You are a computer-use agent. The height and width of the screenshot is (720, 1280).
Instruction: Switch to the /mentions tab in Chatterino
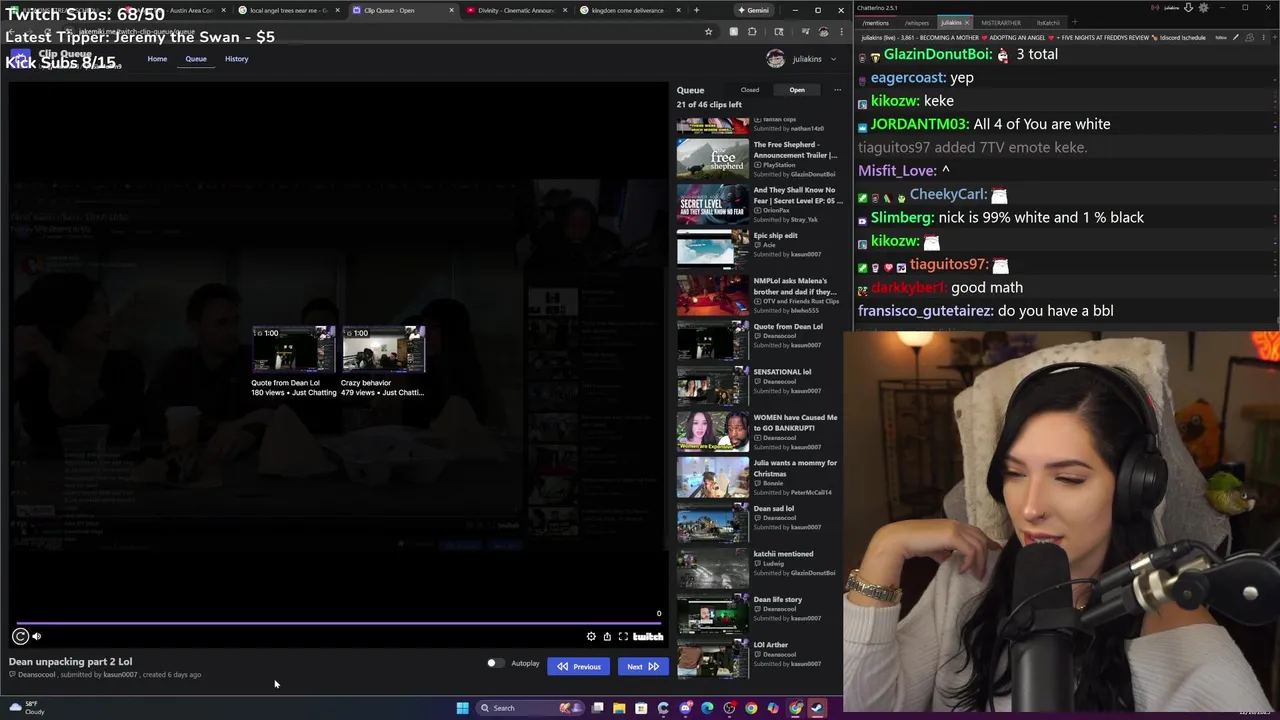coord(875,22)
